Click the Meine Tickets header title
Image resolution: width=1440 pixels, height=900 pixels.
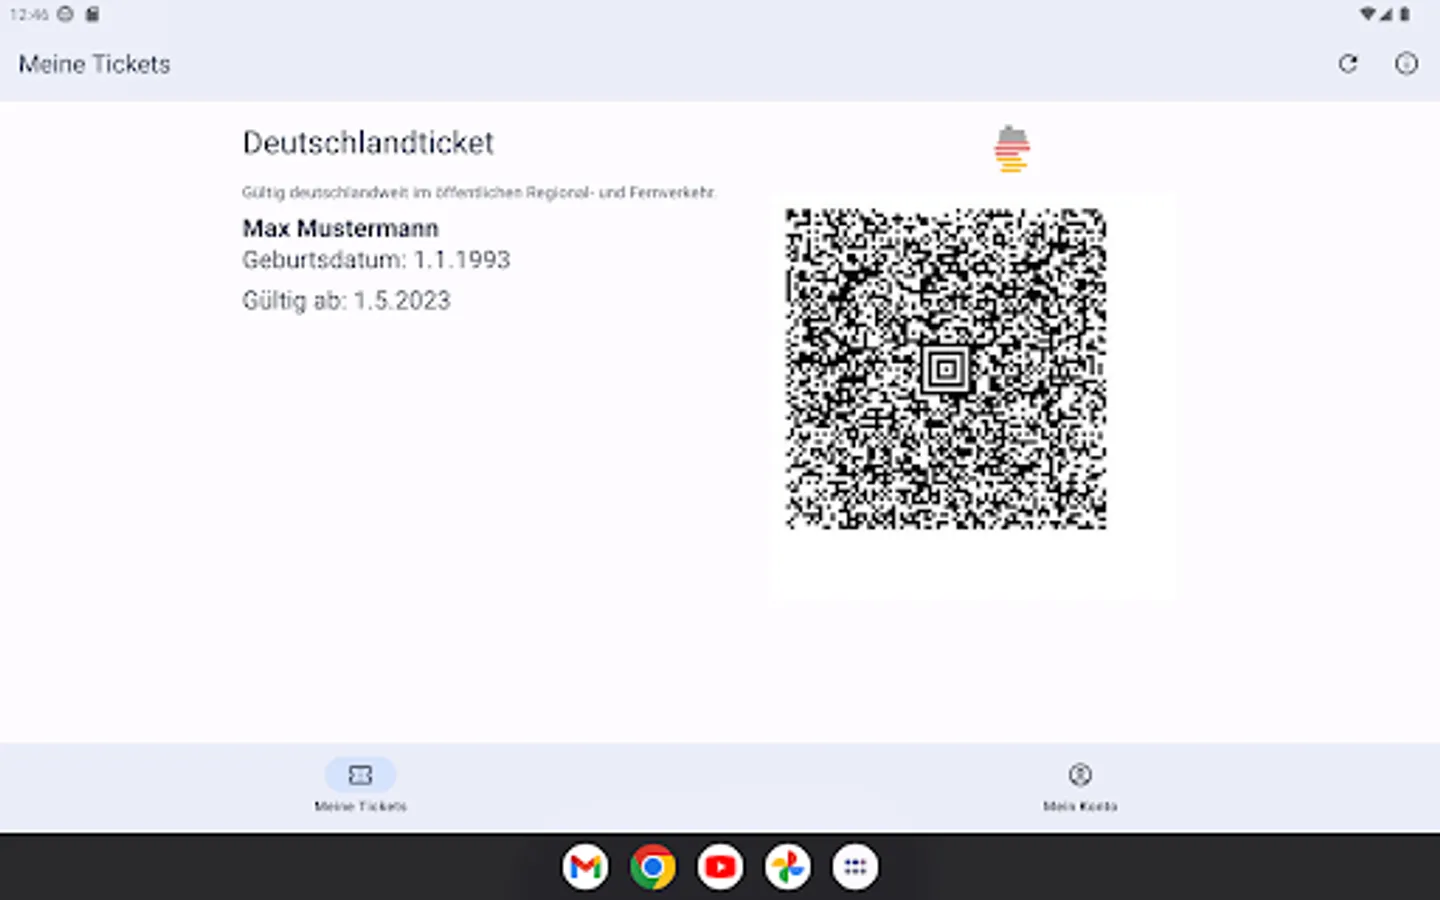[x=95, y=64]
